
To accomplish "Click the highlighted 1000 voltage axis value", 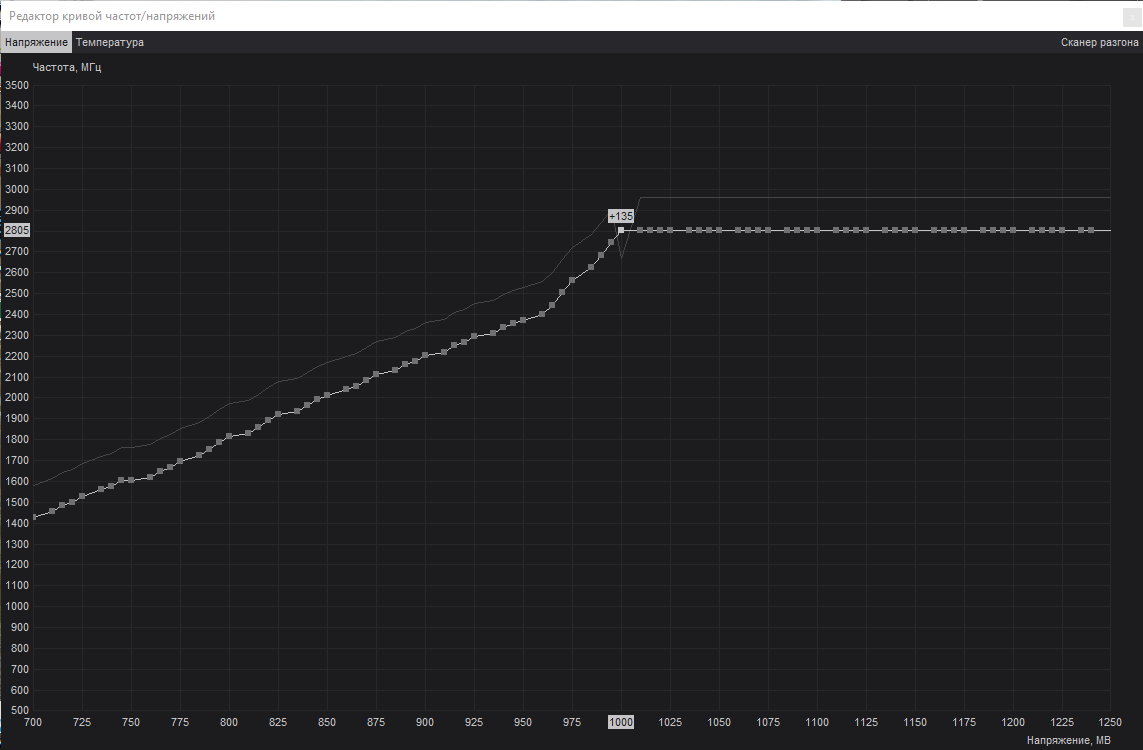I will point(621,722).
